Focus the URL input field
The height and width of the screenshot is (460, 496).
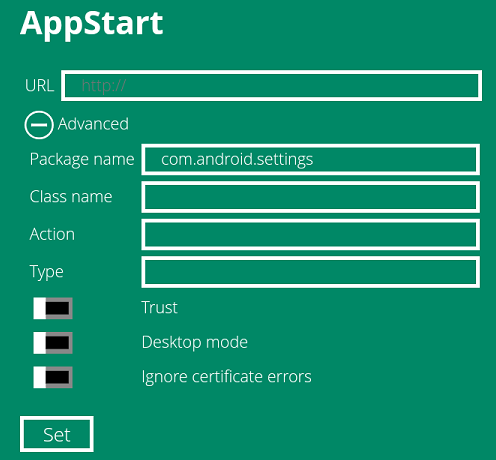(271, 86)
